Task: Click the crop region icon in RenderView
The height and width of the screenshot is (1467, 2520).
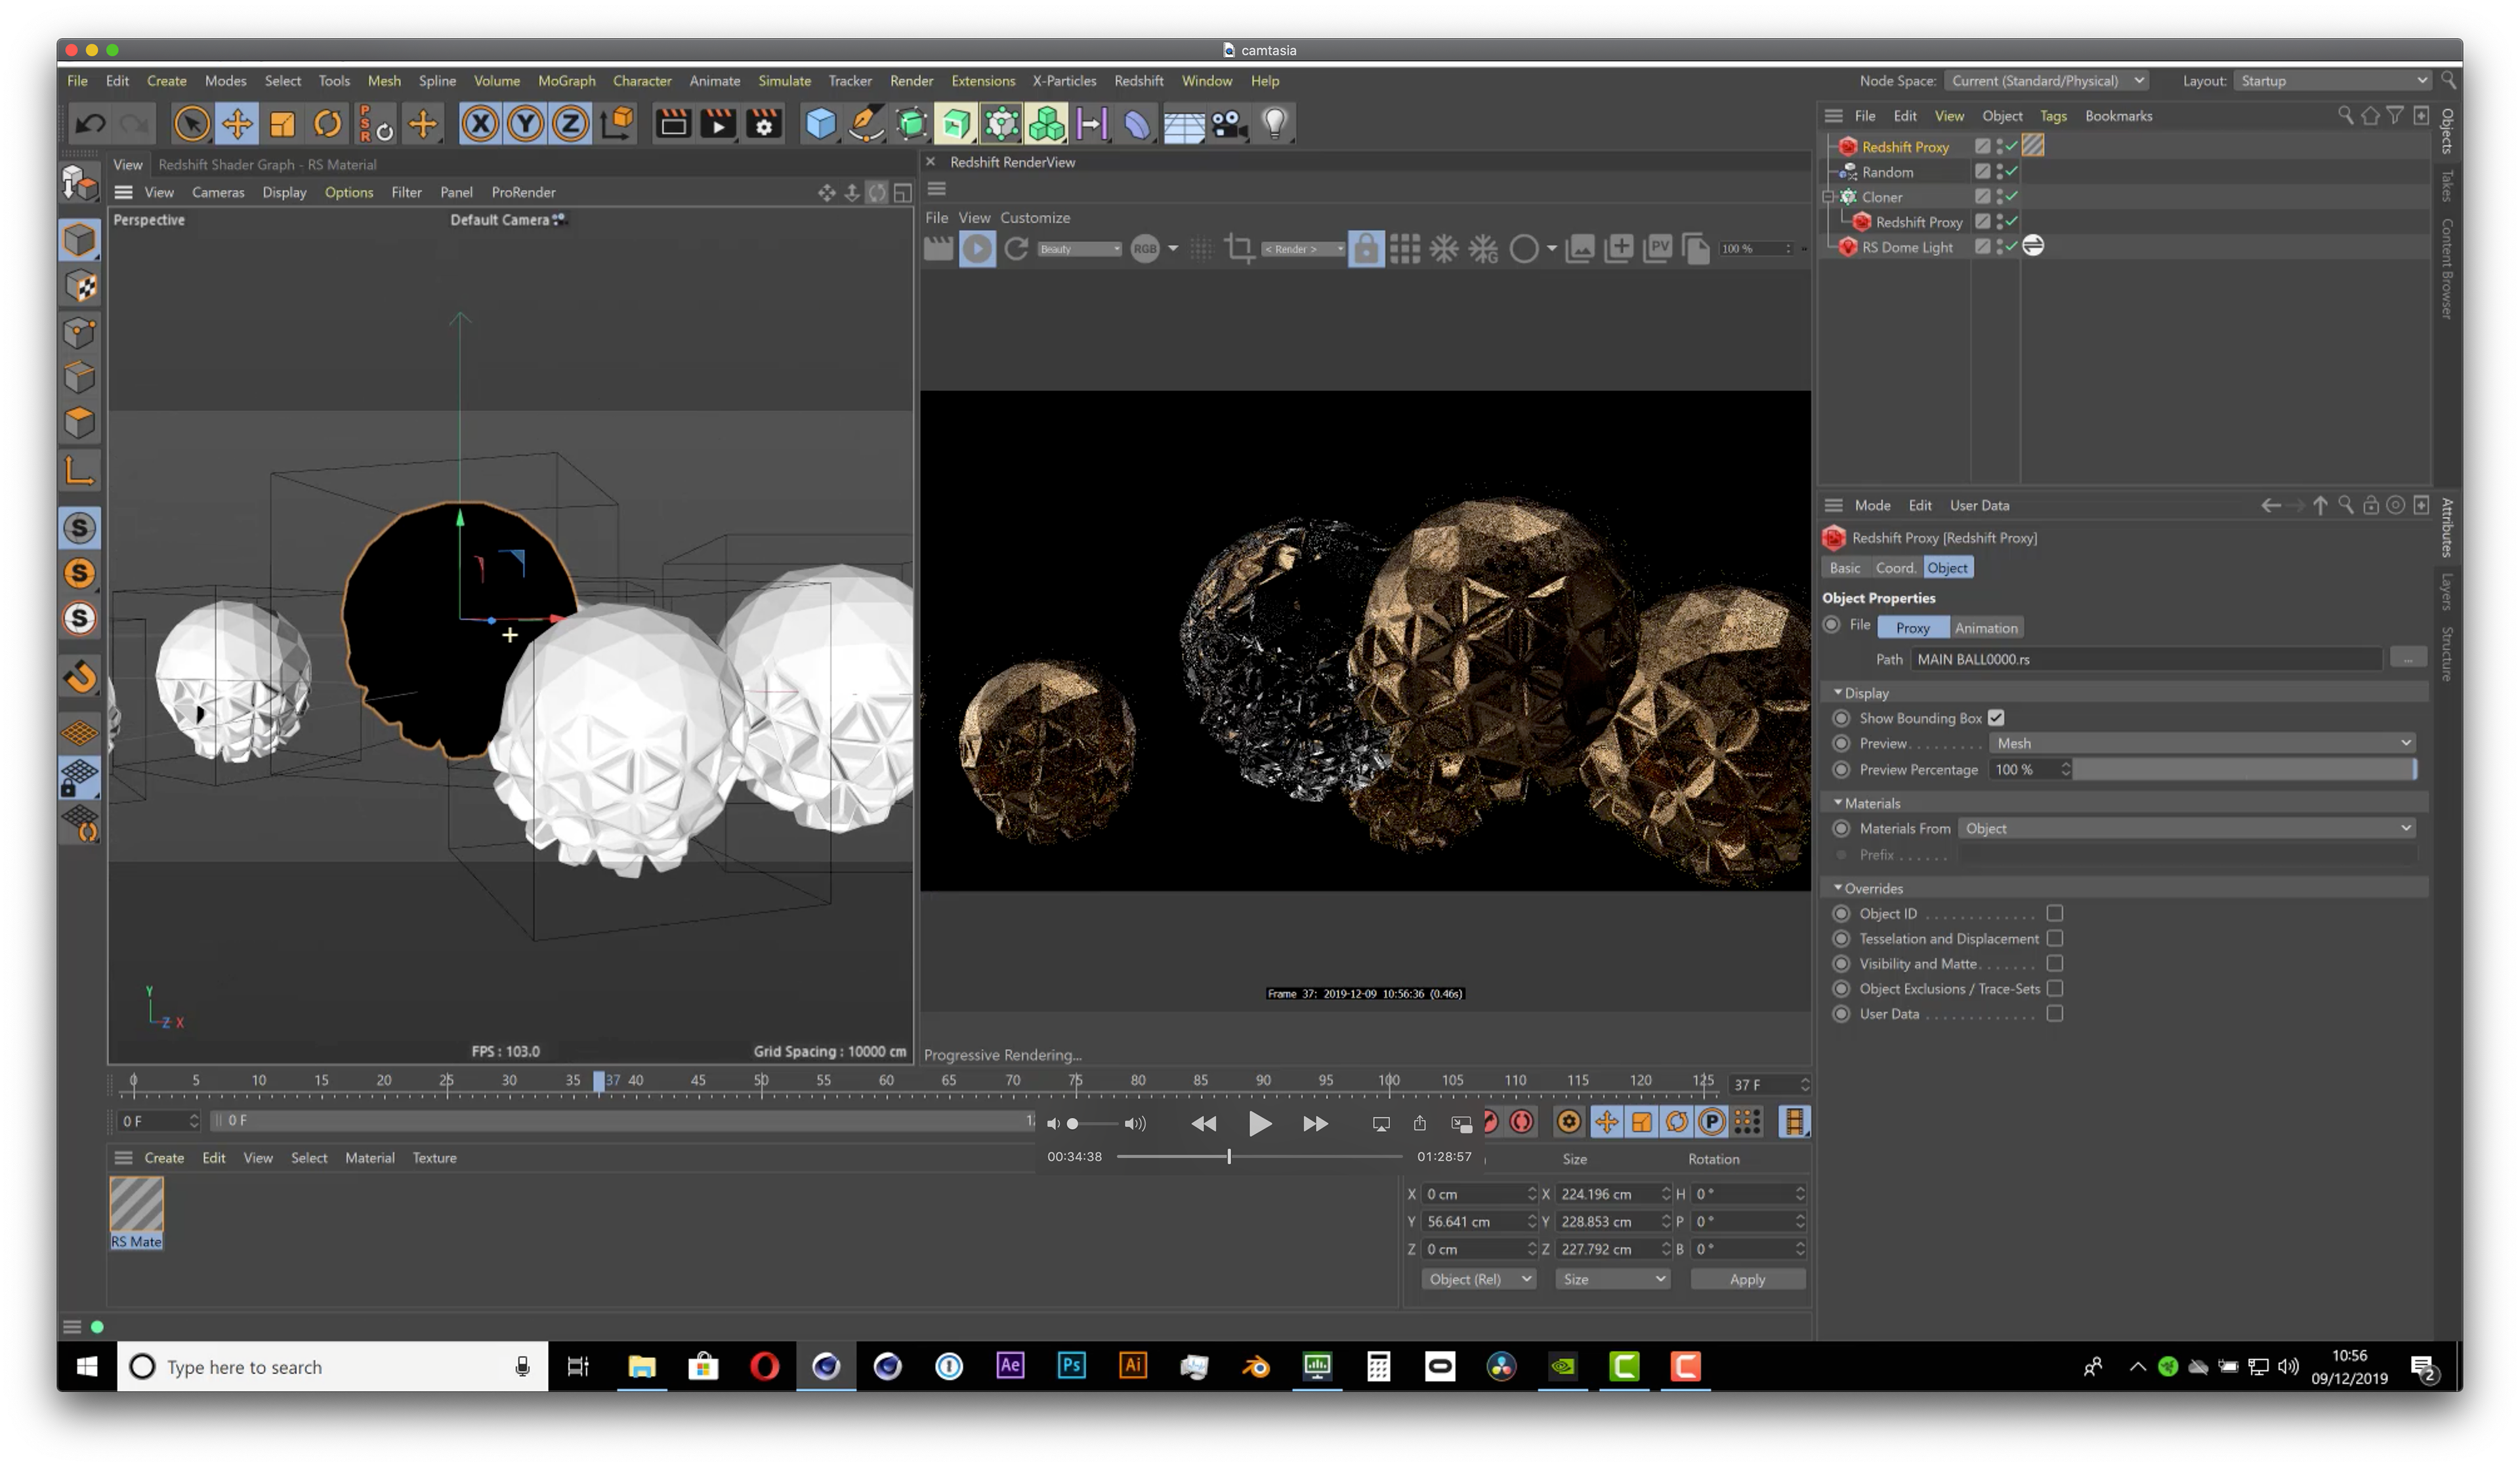Action: [1239, 249]
